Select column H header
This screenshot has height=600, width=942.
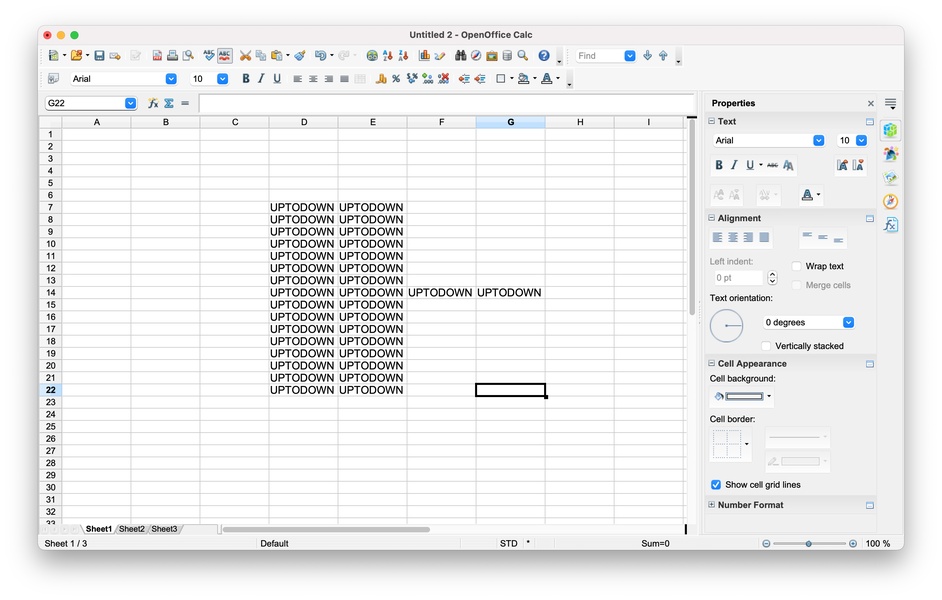tap(579, 122)
